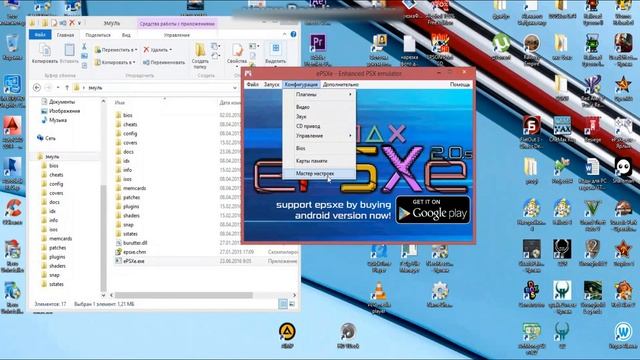Click Переименовать in Explorer ribbon
640x360 pixels.
tap(164, 62)
